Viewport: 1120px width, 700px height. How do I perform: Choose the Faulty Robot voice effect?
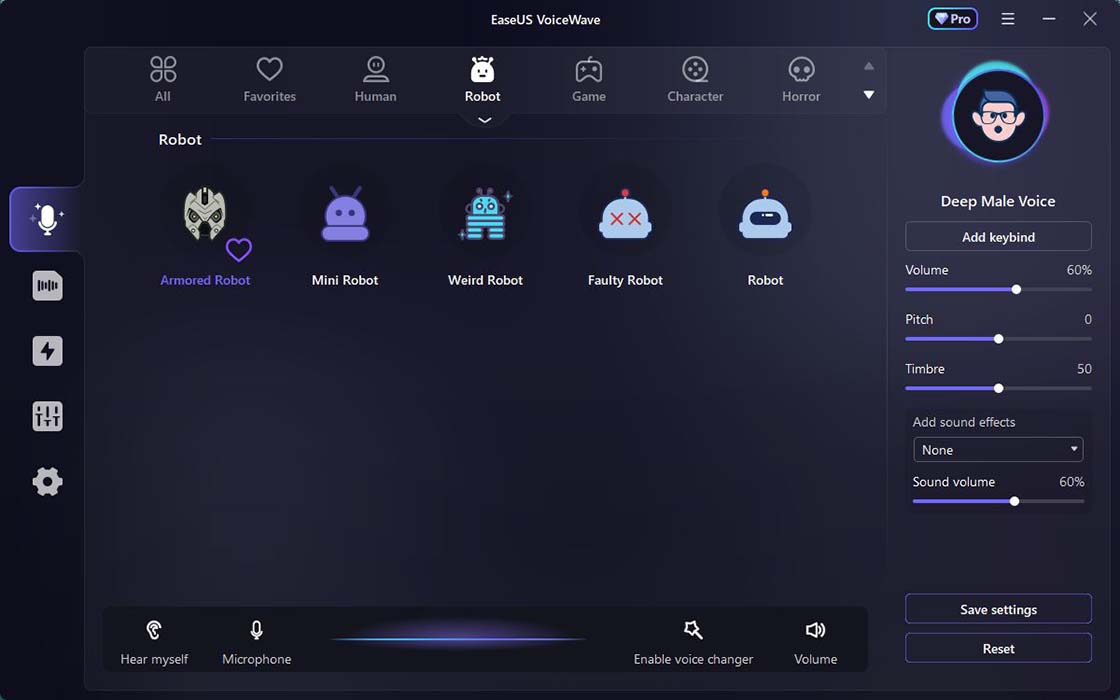pyautogui.click(x=625, y=215)
